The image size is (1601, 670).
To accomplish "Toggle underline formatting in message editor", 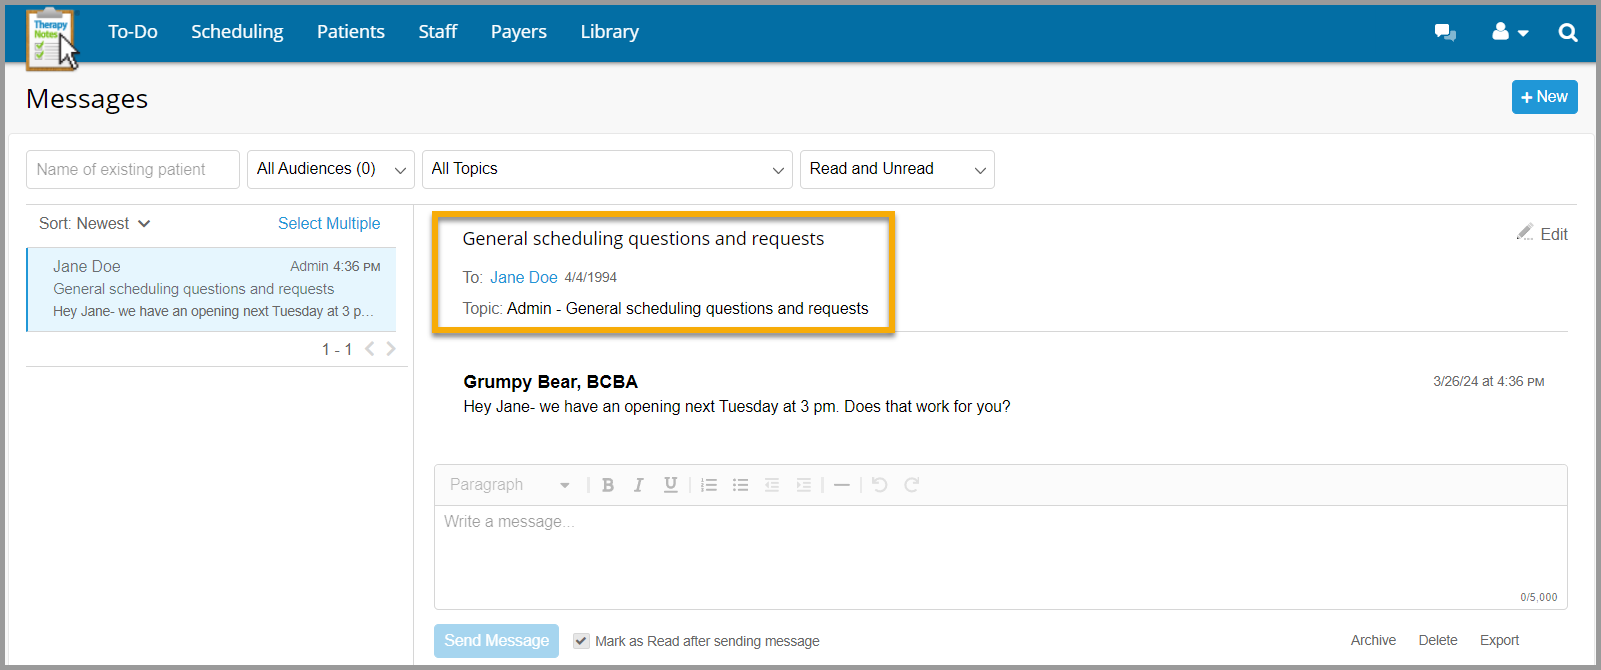I will tap(670, 485).
